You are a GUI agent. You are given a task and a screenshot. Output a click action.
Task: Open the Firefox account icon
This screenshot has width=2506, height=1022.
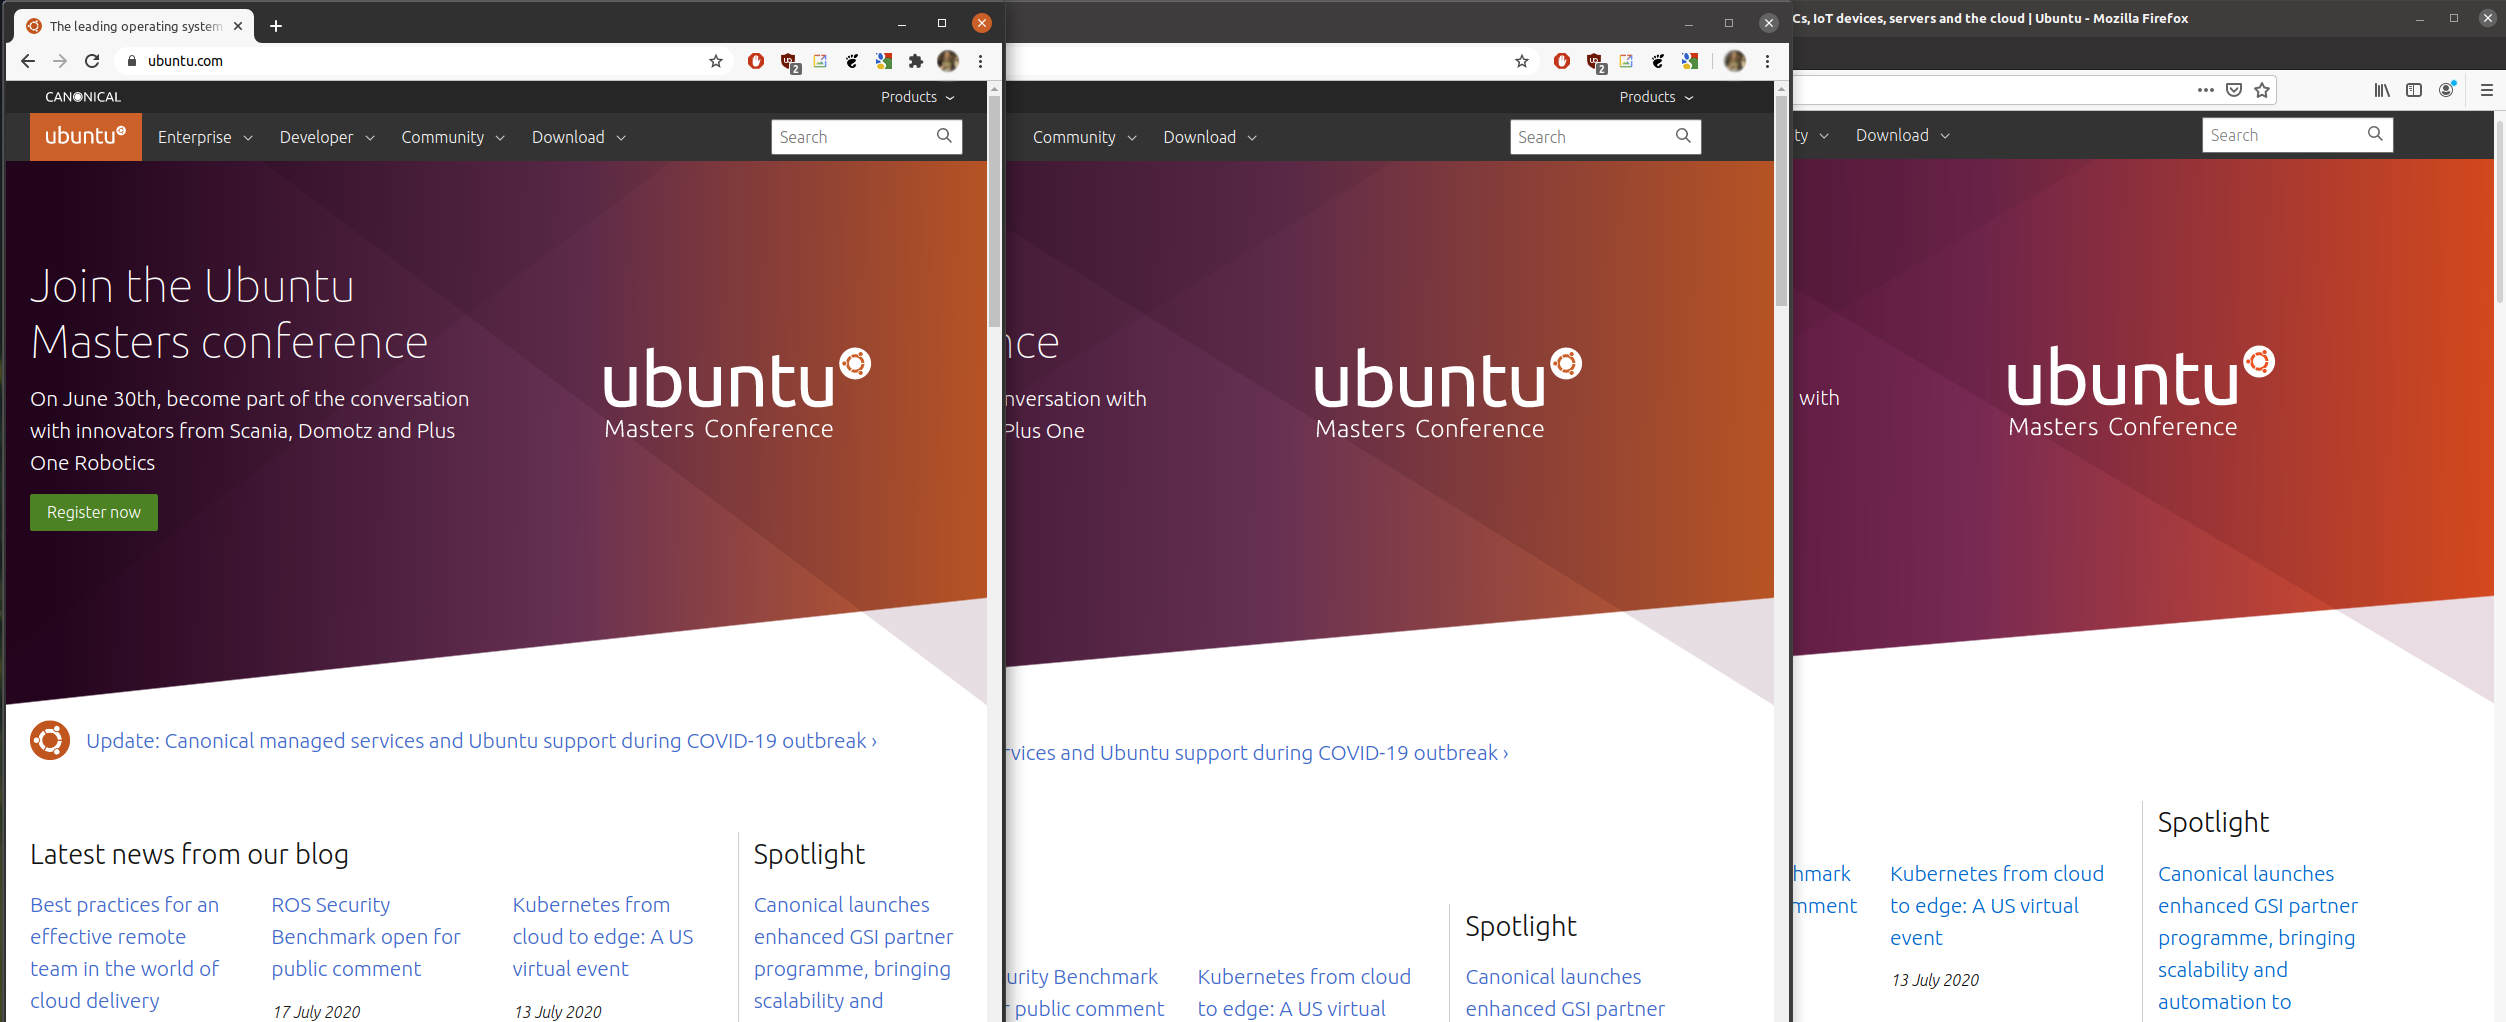click(x=2446, y=90)
